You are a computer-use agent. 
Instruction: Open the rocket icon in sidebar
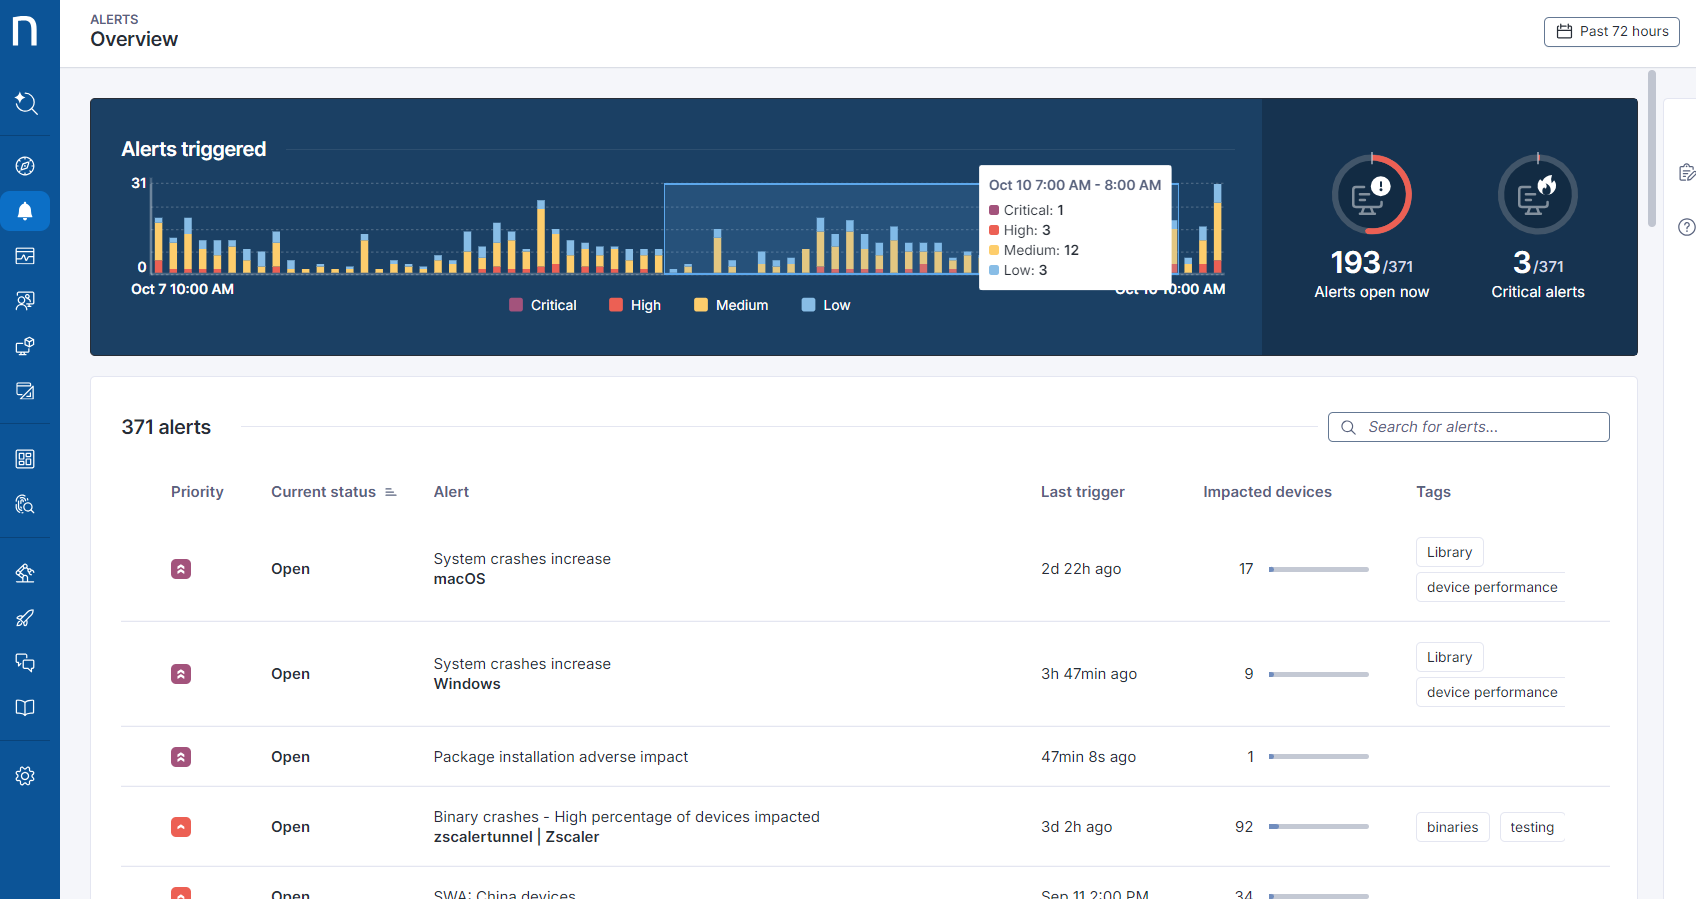click(25, 618)
